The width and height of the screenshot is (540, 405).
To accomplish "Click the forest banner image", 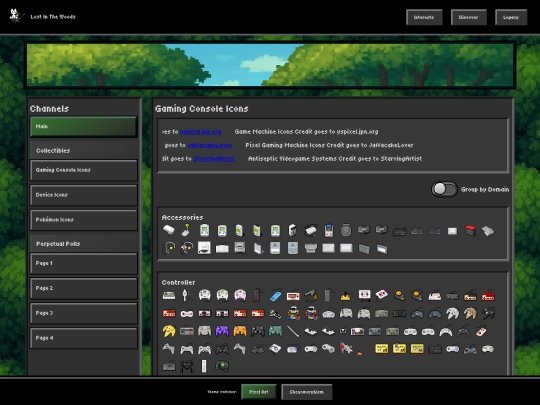I will pyautogui.click(x=270, y=65).
